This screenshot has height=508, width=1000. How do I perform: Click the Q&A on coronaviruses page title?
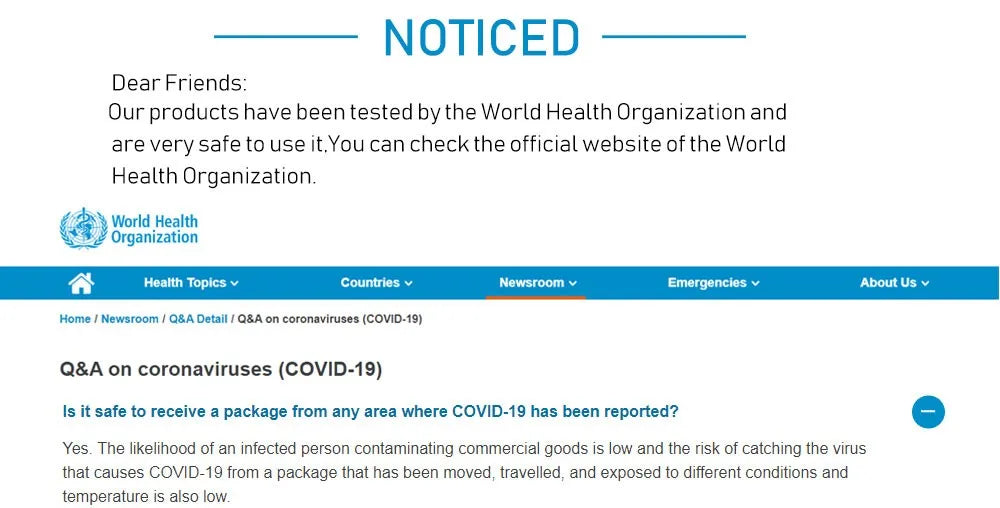(x=221, y=370)
